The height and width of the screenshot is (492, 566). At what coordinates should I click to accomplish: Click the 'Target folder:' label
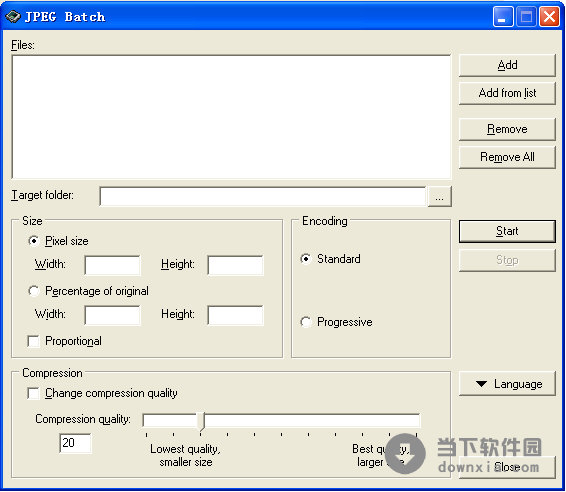(42, 195)
